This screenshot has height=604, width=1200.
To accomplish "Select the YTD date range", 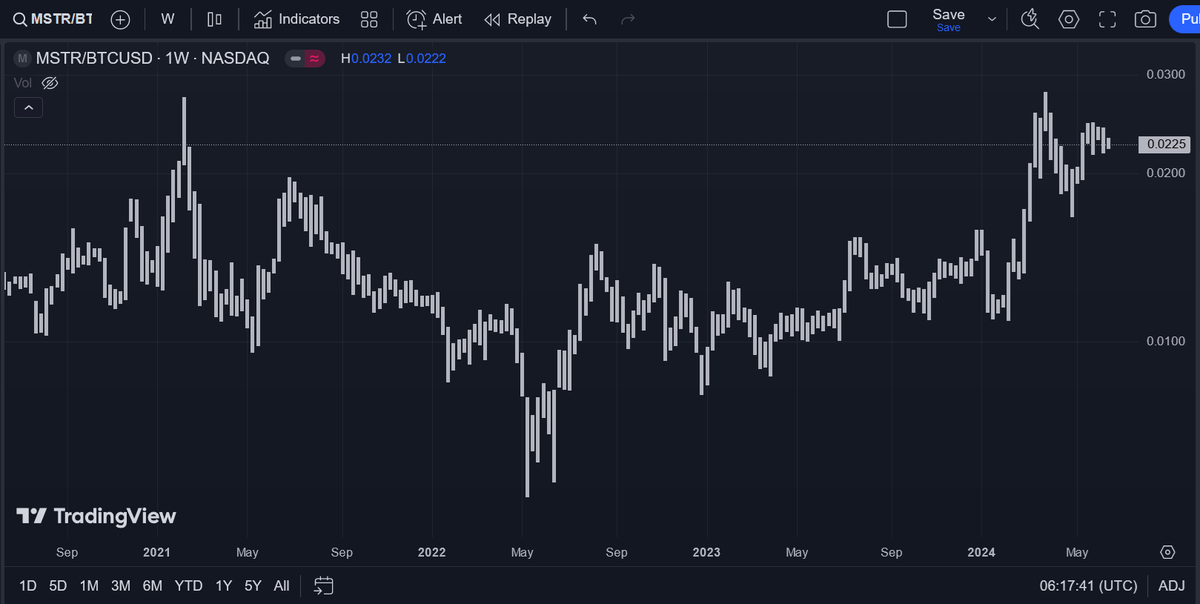I will point(188,585).
